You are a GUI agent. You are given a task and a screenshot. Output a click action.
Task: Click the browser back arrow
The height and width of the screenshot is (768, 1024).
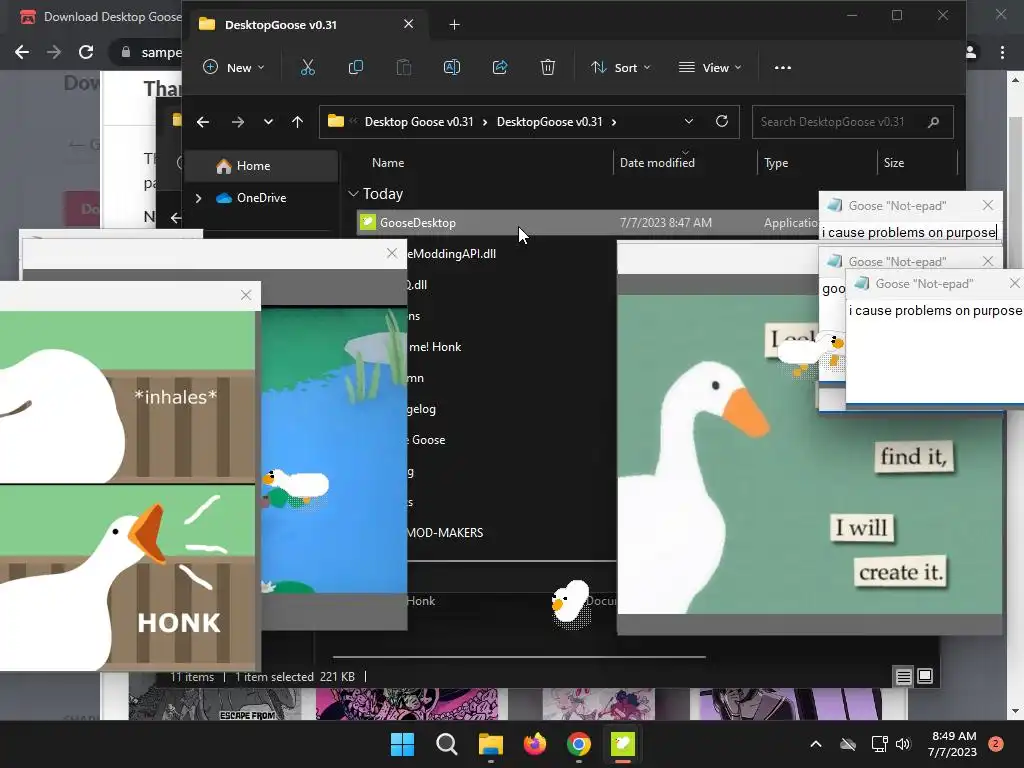[22, 52]
